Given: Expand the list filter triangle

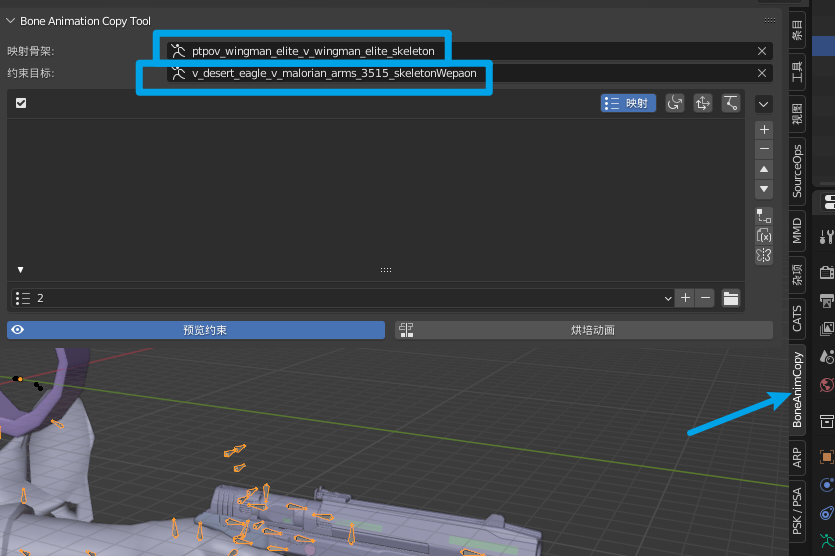Looking at the screenshot, I should pos(20,270).
